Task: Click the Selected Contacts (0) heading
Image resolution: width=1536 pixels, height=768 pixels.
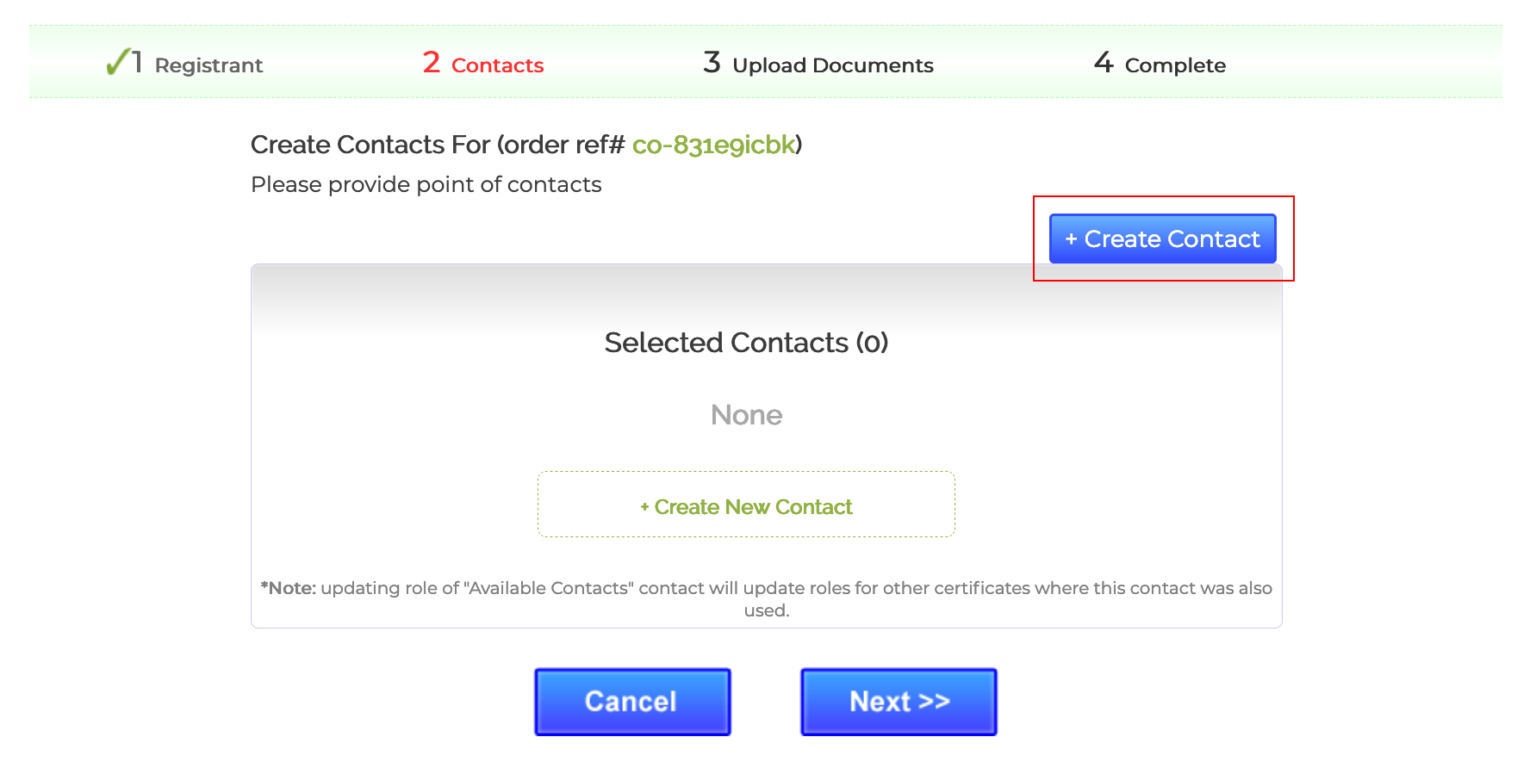Action: [746, 342]
